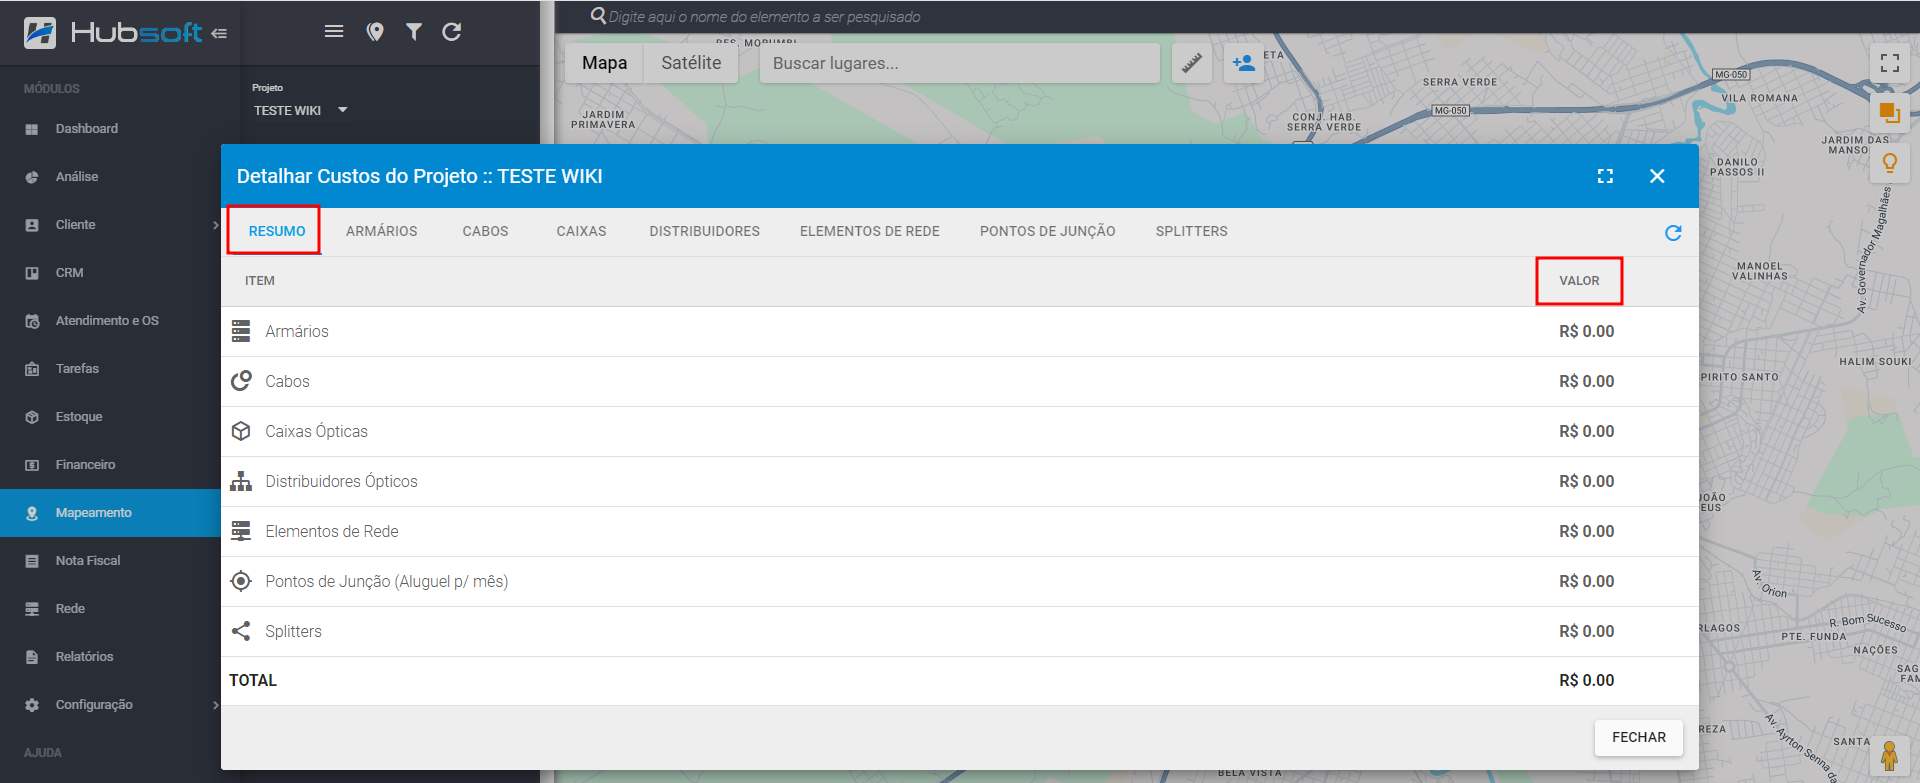Switch to the CAIXAS tab
1920x783 pixels.
[x=581, y=231]
